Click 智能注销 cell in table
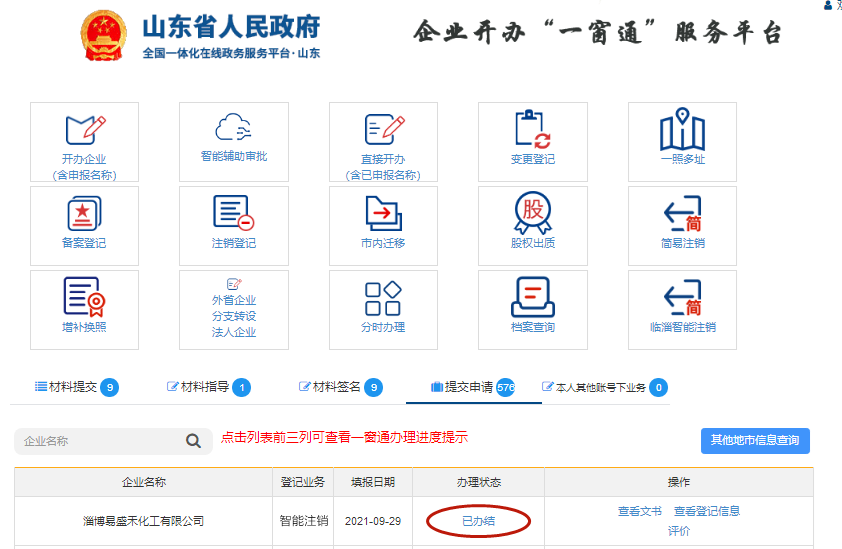 click(x=303, y=521)
